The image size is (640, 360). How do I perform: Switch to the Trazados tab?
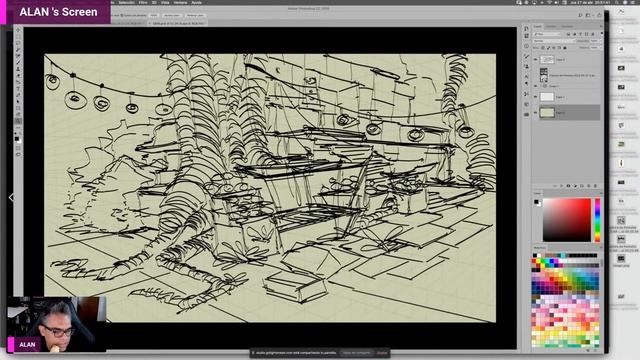point(567,27)
